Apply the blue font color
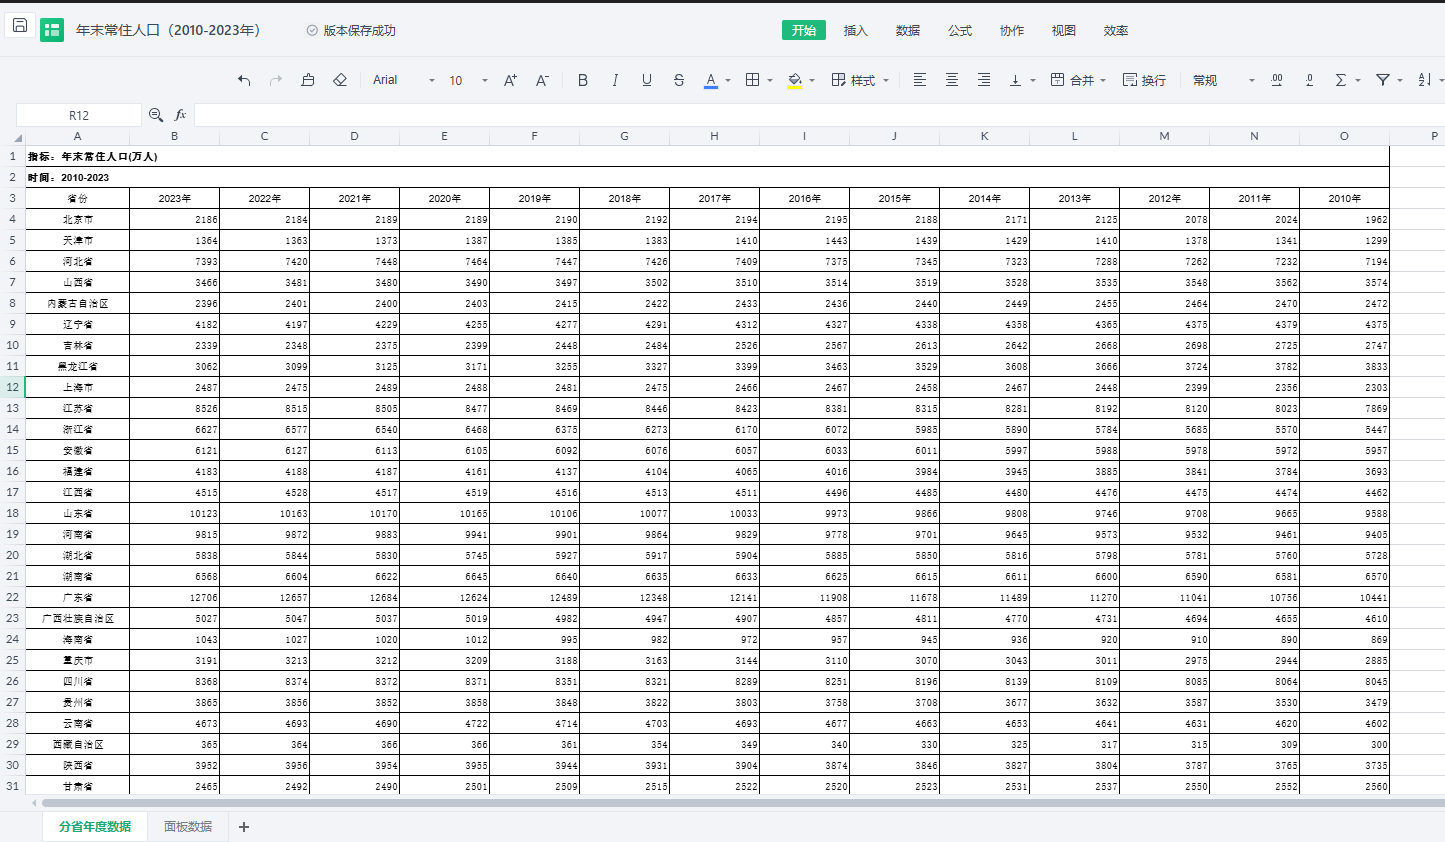Screen dimensions: 1445x842 [711, 80]
